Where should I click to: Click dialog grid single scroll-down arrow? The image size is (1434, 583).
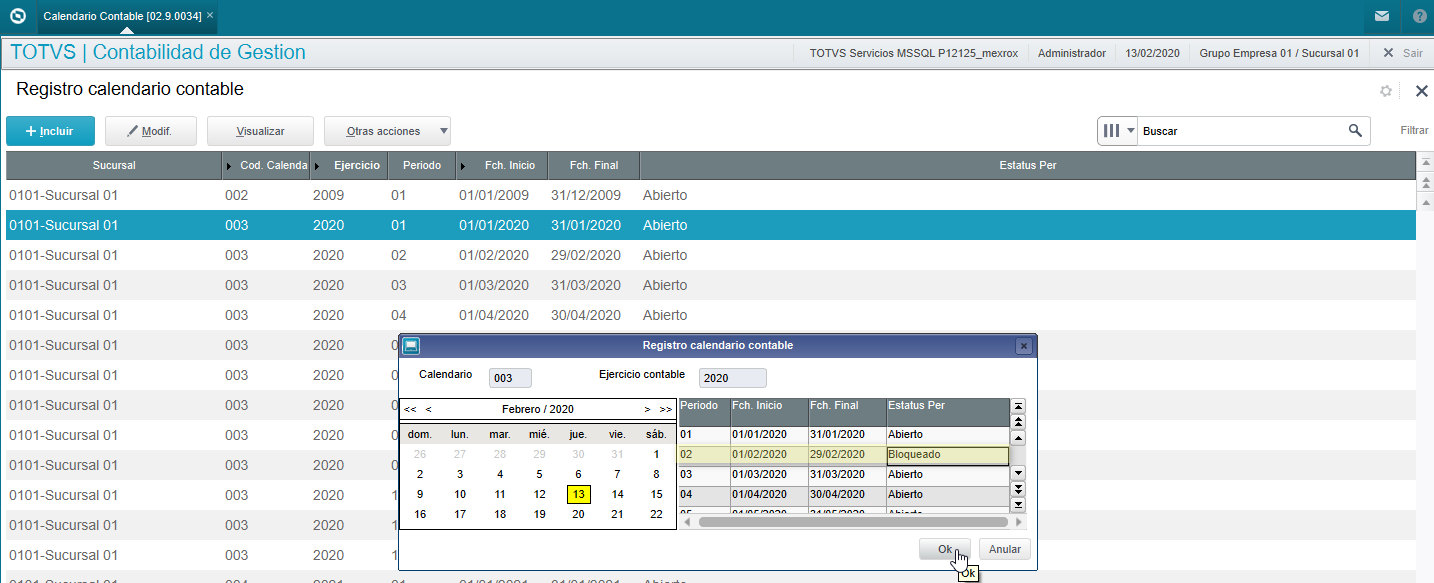coord(1019,472)
